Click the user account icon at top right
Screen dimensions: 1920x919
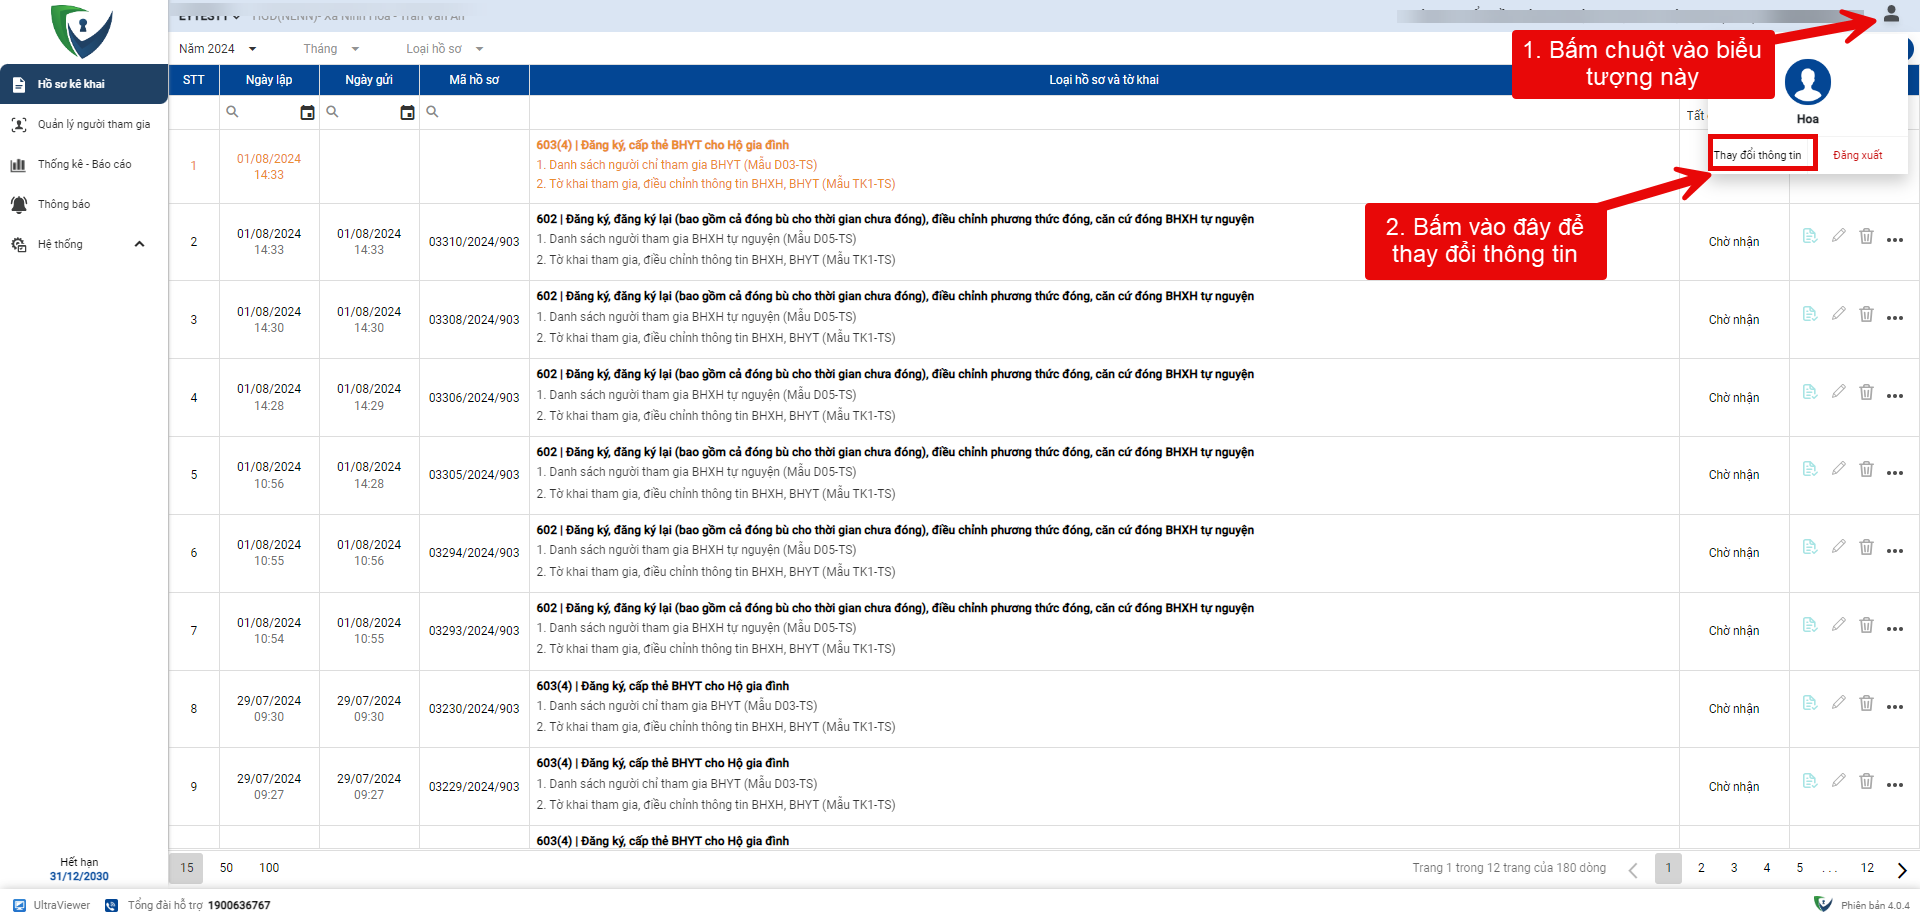tap(1890, 14)
